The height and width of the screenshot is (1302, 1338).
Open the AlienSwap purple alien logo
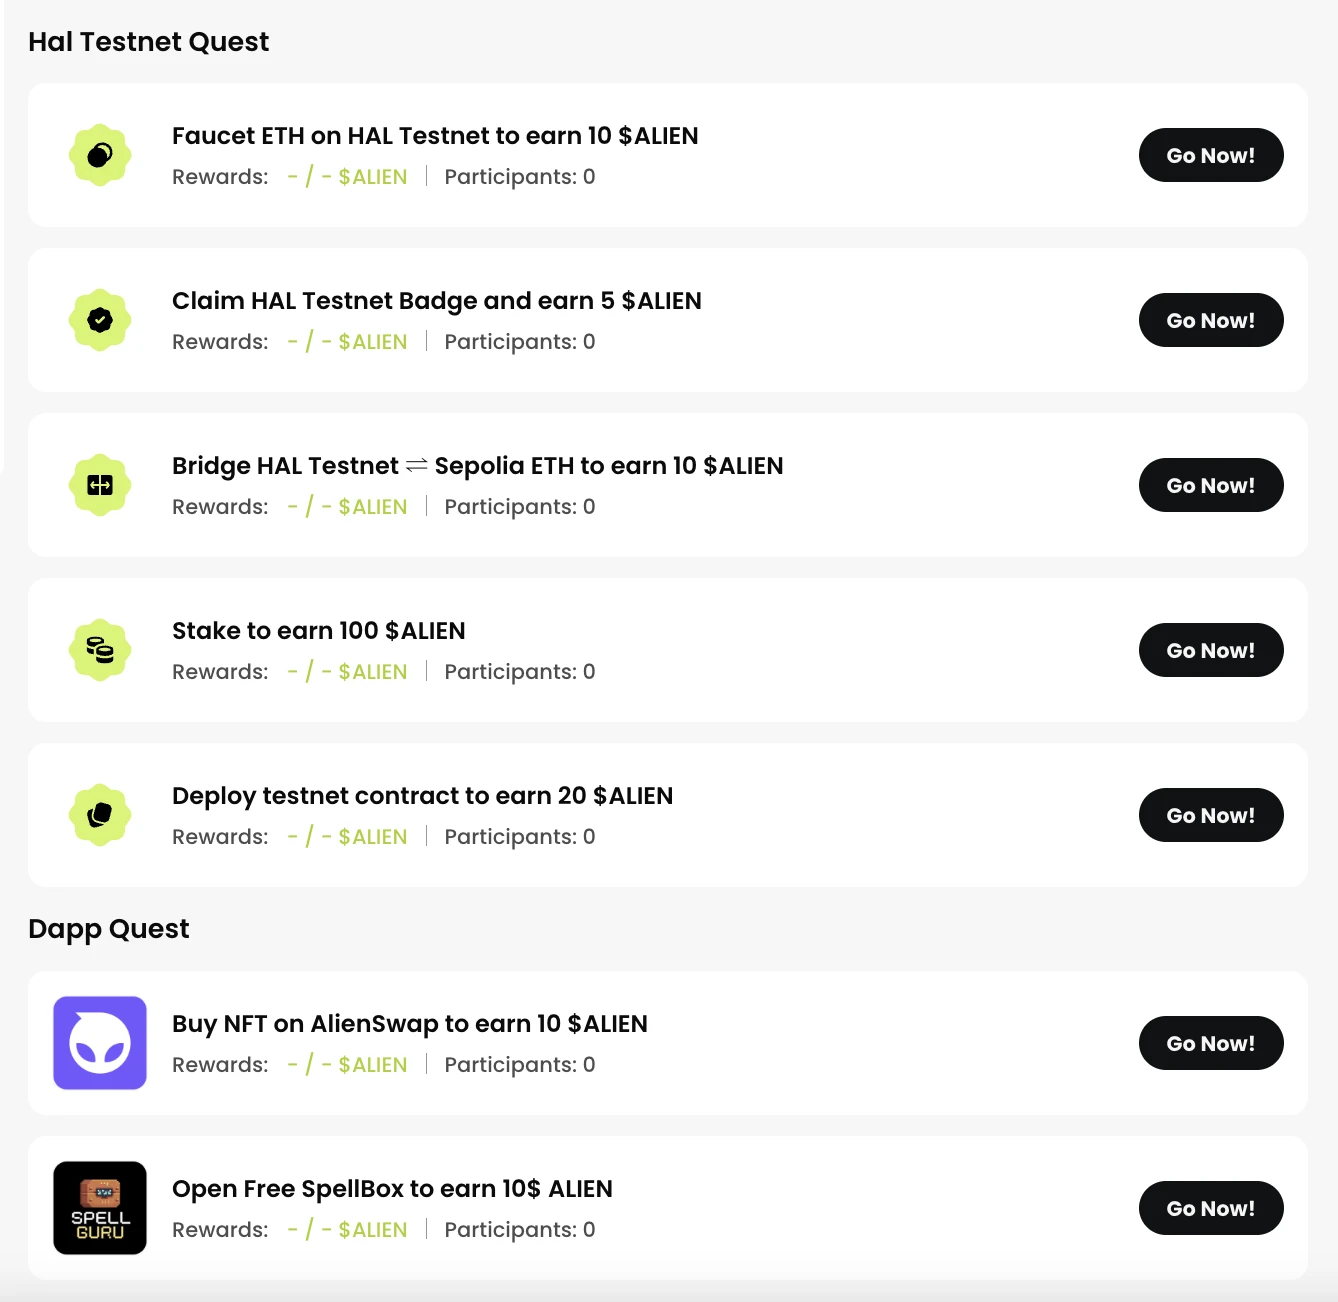tap(100, 1043)
